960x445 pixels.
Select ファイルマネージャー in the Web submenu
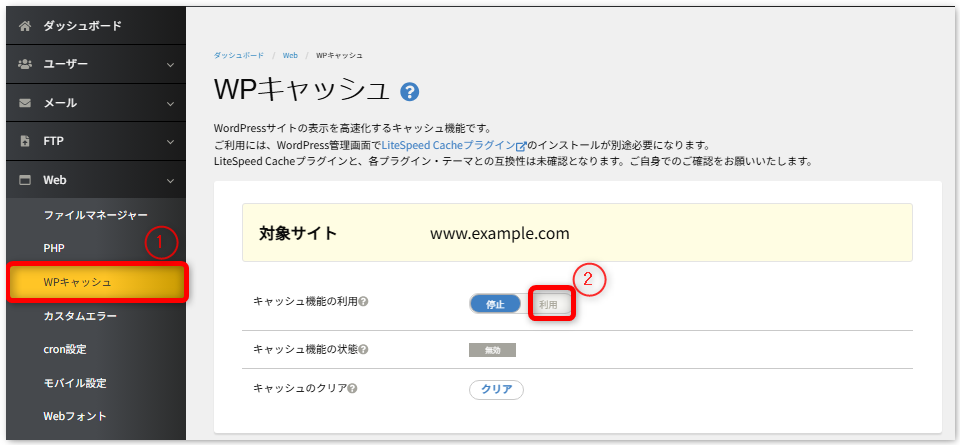[96, 215]
